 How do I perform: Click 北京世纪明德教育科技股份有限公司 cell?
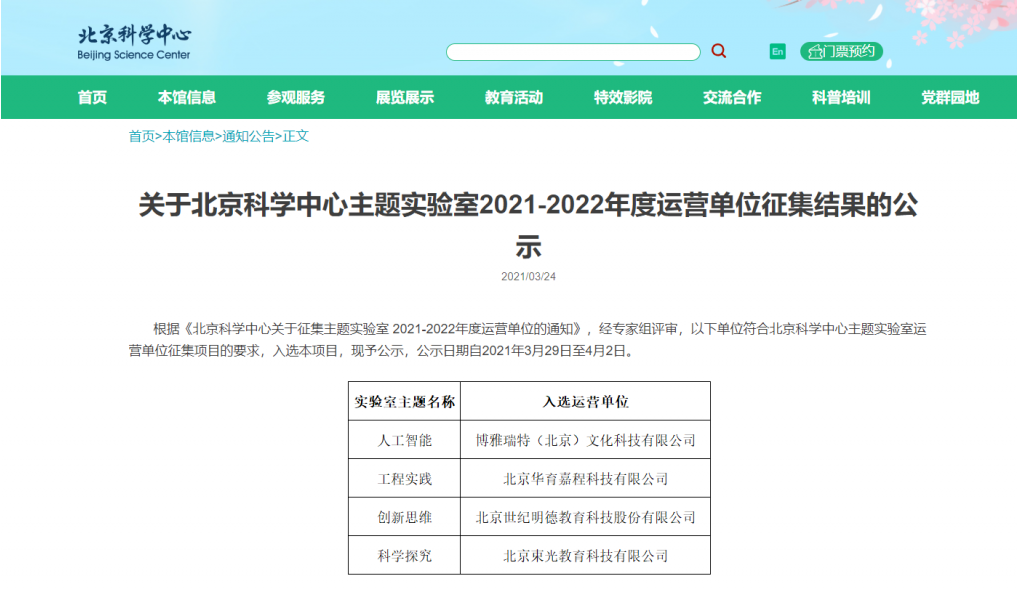point(586,517)
